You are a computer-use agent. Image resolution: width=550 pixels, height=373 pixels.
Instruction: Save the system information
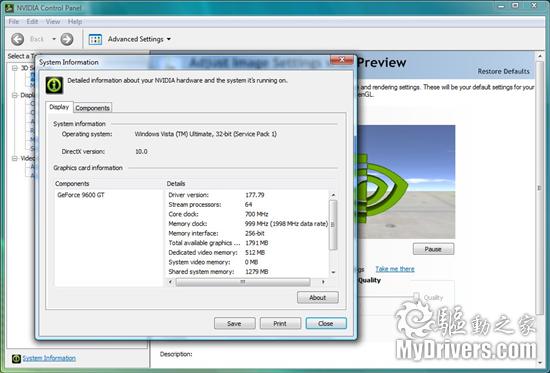coord(234,323)
